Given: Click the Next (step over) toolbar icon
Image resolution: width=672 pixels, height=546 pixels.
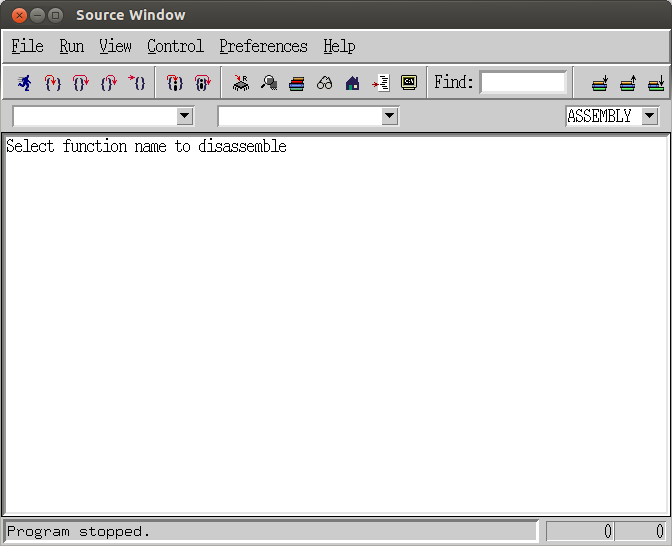Looking at the screenshot, I should click(81, 82).
